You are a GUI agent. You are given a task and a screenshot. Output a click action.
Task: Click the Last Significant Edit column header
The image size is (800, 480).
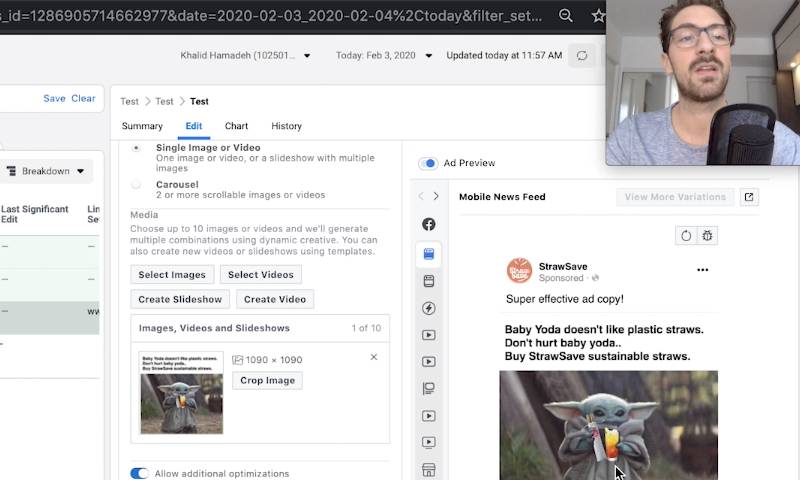coord(34,214)
